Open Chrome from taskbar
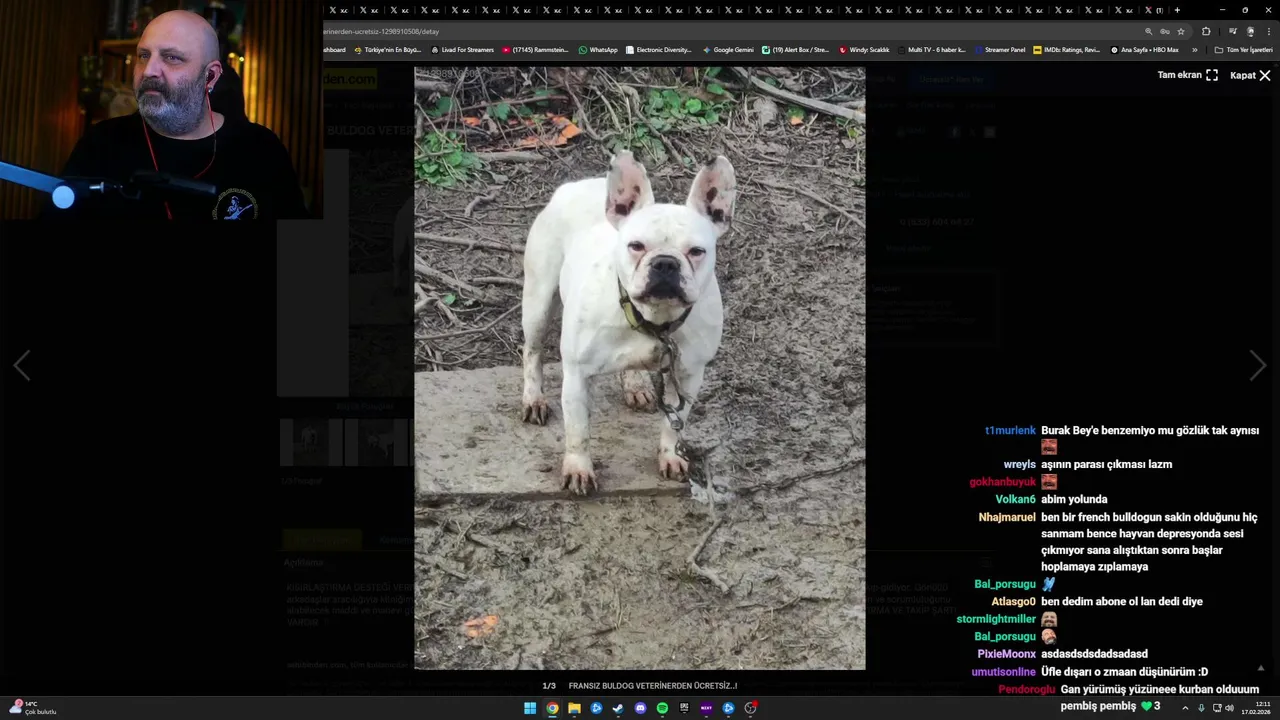 [552, 708]
